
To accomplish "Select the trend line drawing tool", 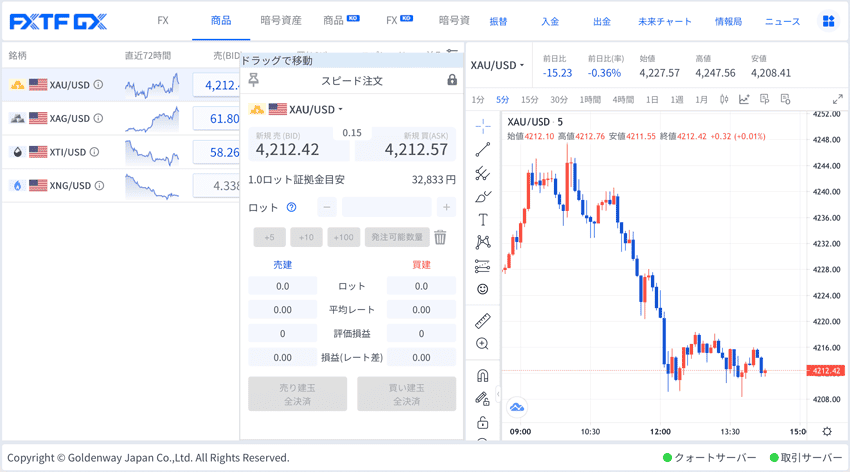I will coord(483,150).
